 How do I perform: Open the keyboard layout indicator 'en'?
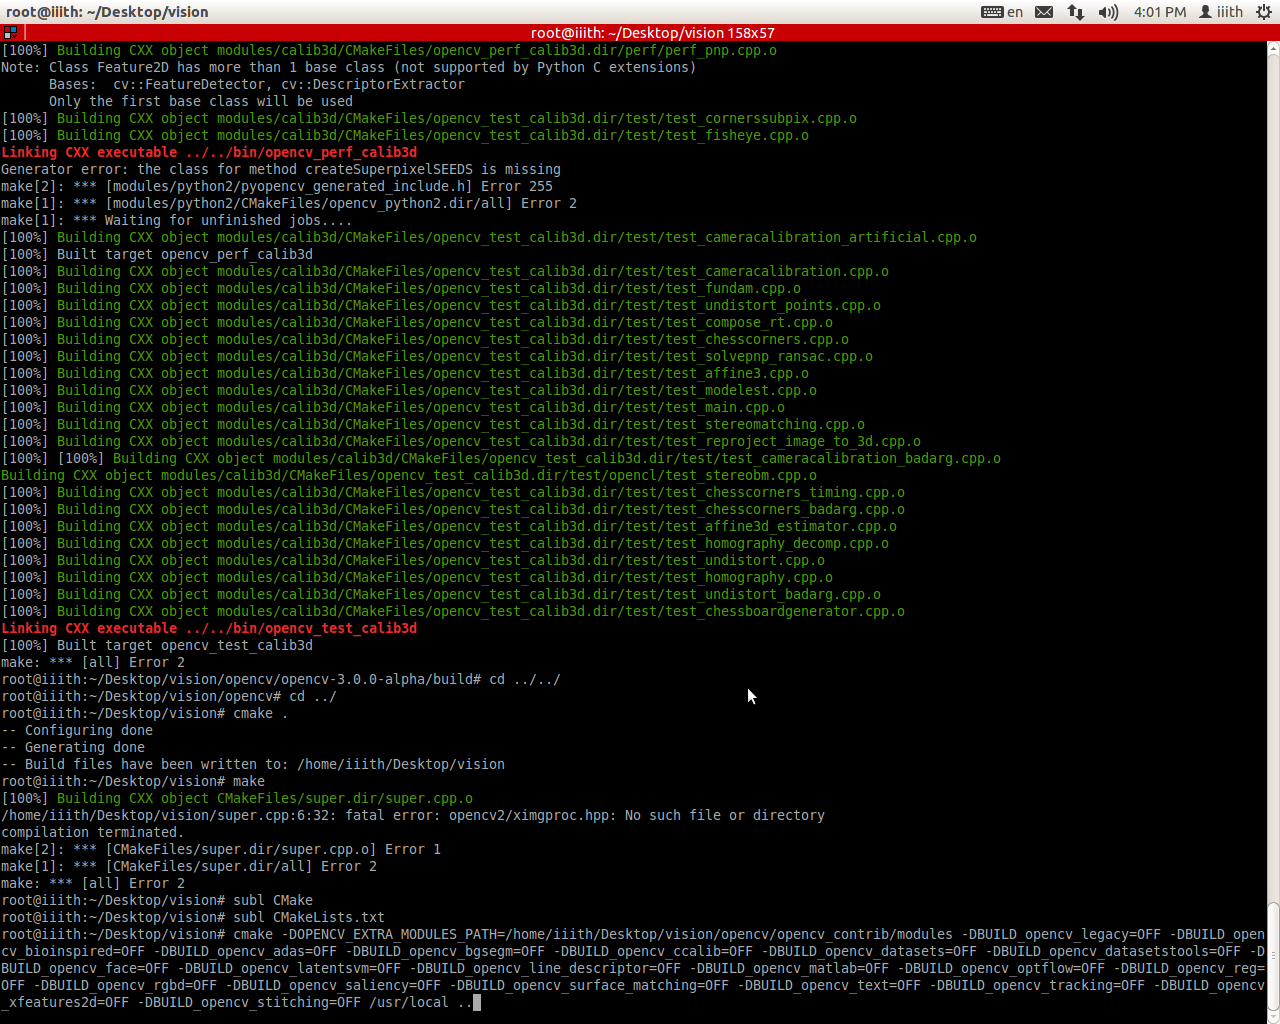click(x=1002, y=12)
